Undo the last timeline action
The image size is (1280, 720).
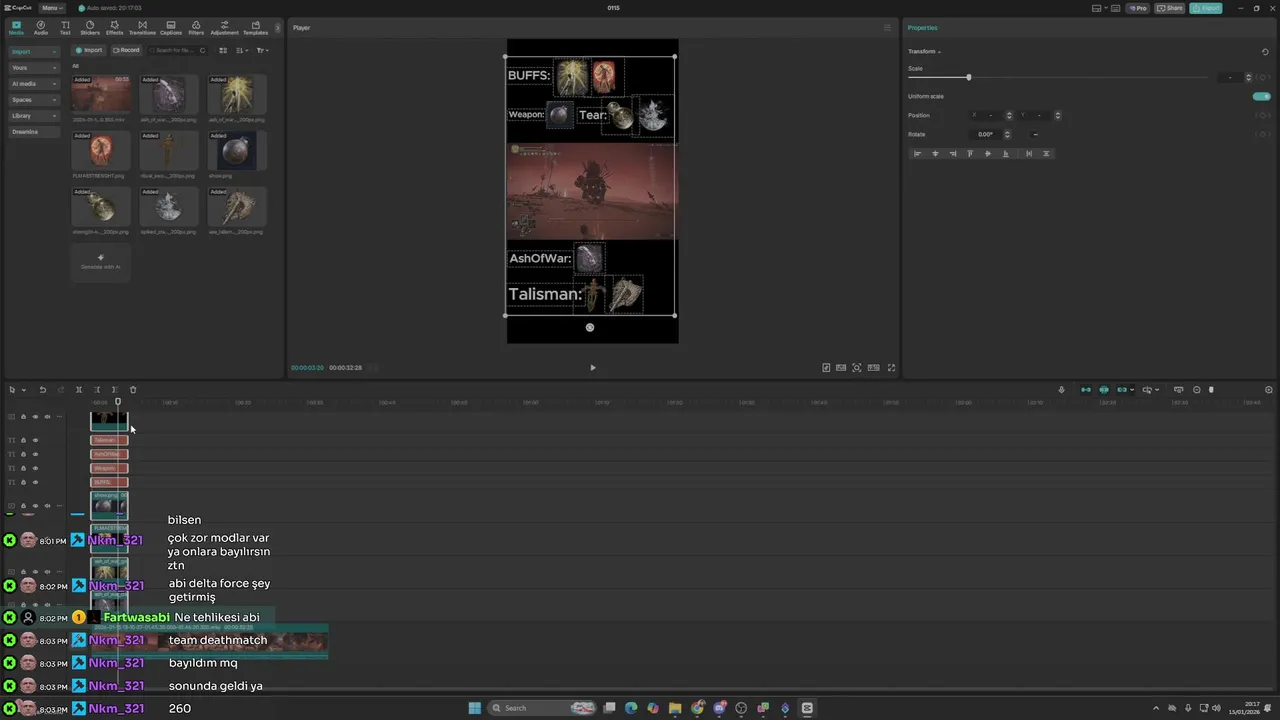[43, 390]
